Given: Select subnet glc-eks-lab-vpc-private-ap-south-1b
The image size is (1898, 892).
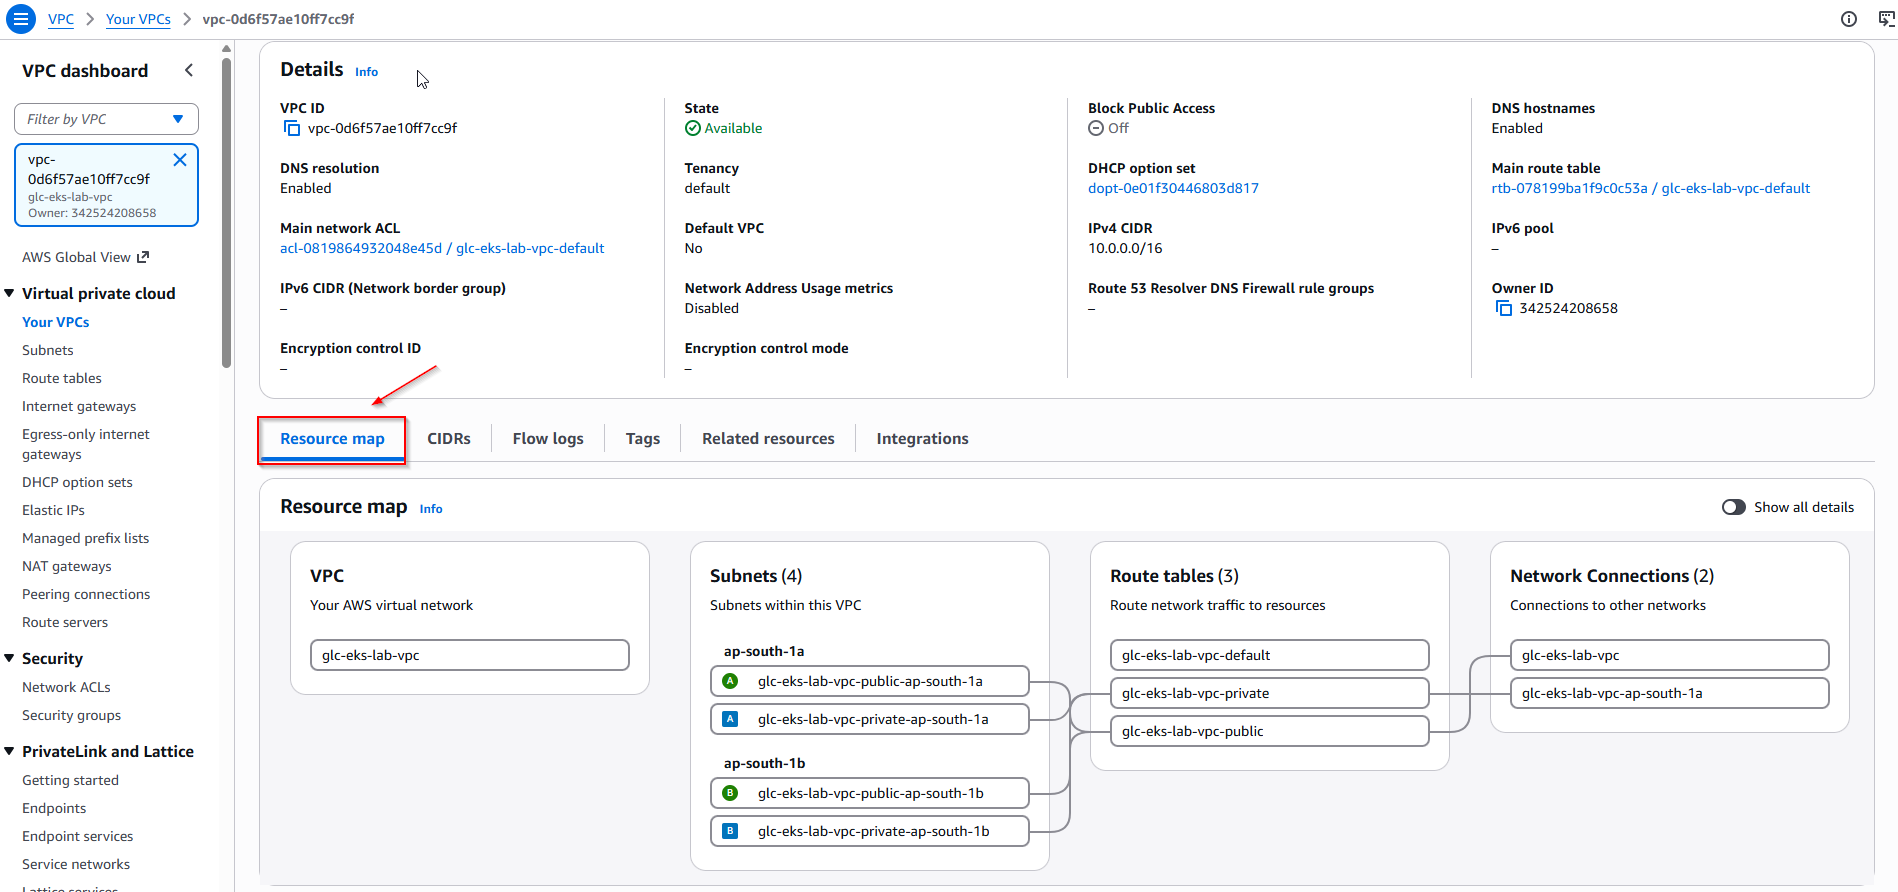Looking at the screenshot, I should [x=870, y=831].
